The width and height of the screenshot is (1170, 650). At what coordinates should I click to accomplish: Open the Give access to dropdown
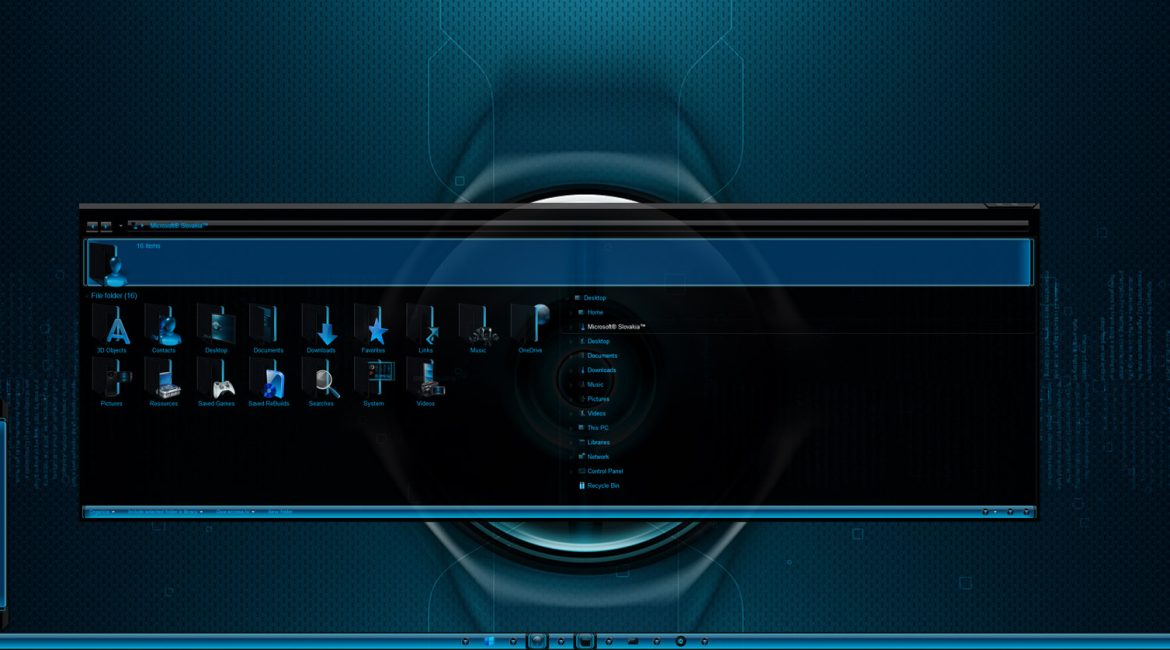(x=234, y=512)
